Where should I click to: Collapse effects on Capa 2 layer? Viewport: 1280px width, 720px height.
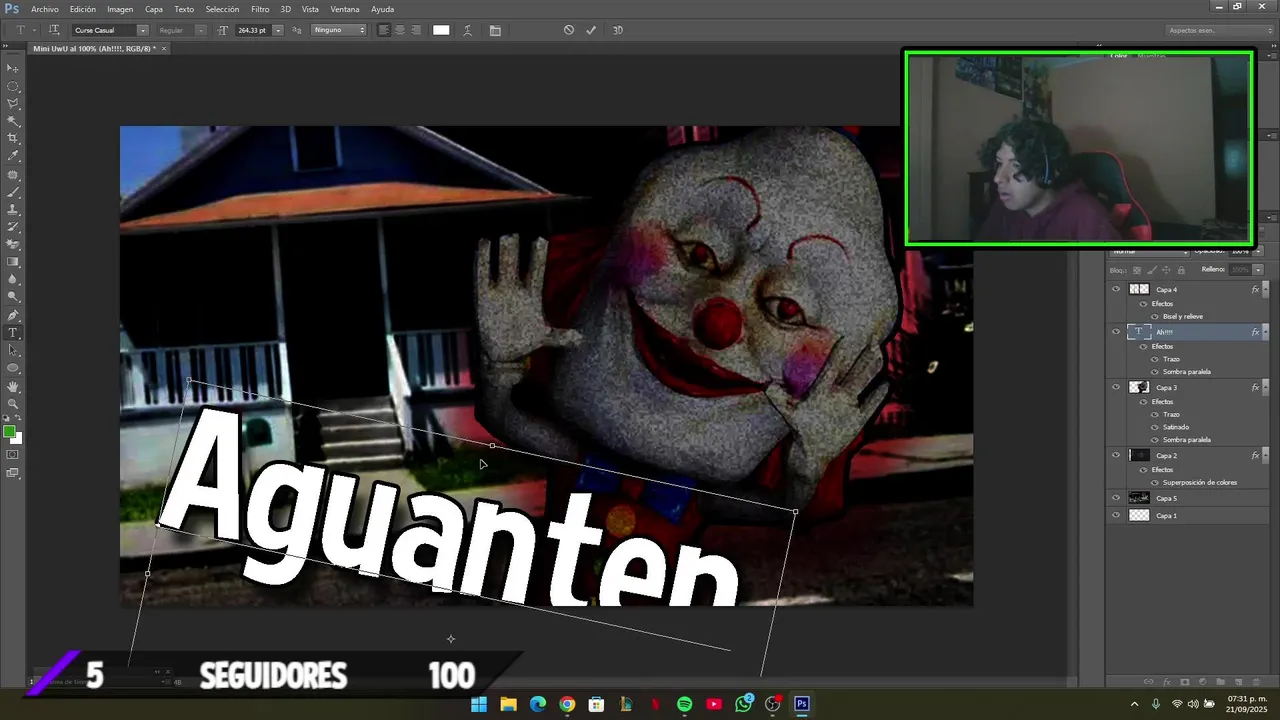click(1265, 455)
